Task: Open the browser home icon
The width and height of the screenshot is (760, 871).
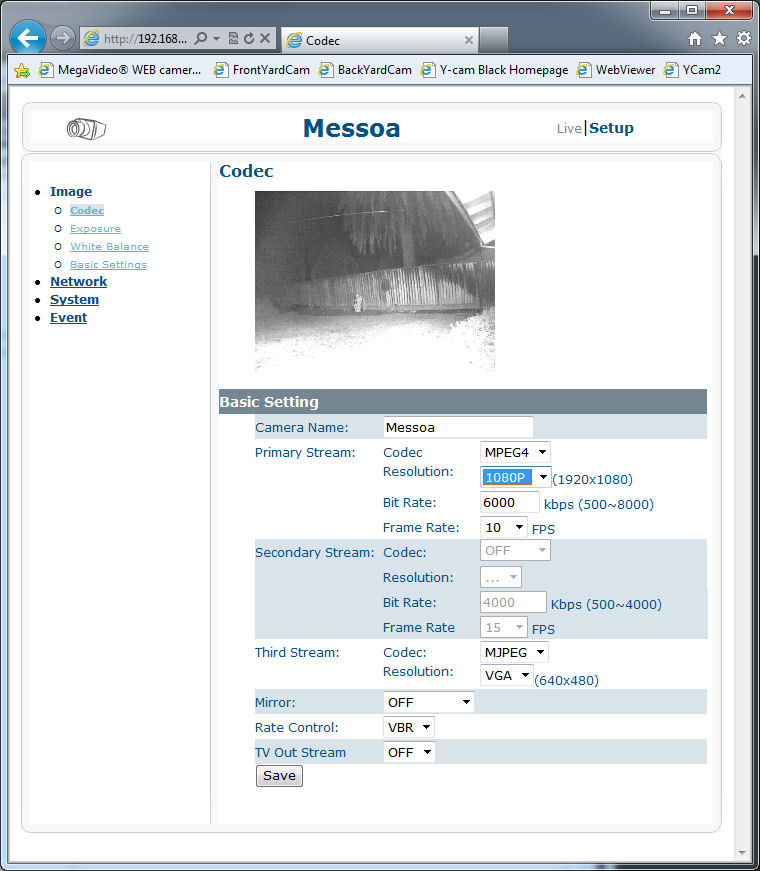Action: (695, 39)
